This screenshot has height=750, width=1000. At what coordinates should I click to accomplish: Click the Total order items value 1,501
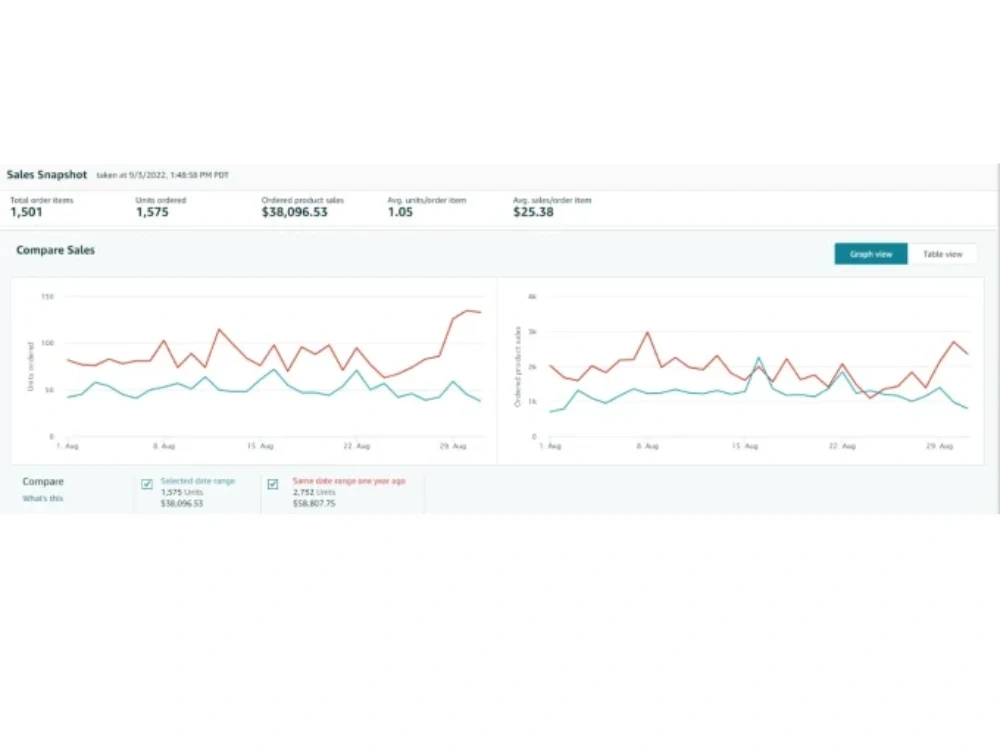pyautogui.click(x=26, y=212)
